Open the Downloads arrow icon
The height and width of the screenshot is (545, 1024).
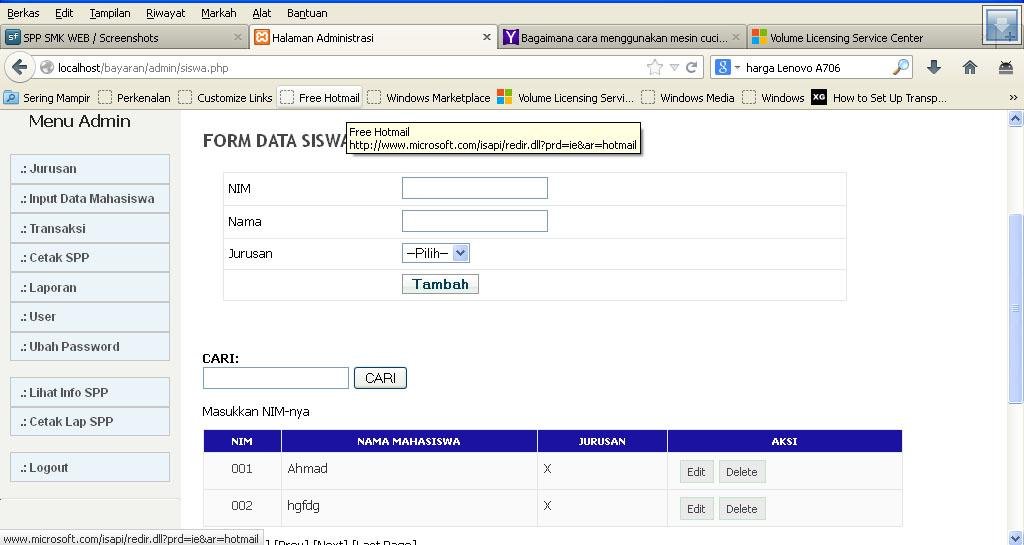point(935,67)
